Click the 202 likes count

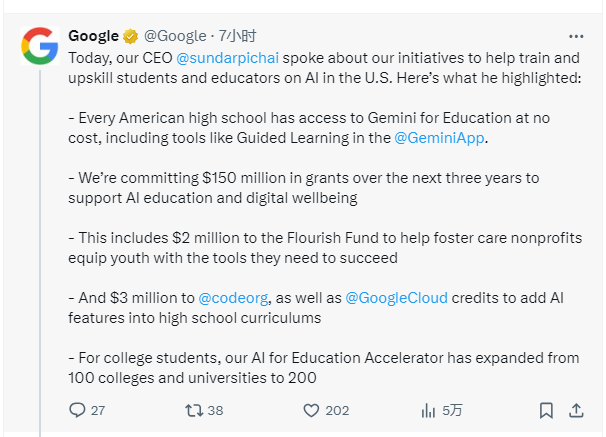point(337,410)
